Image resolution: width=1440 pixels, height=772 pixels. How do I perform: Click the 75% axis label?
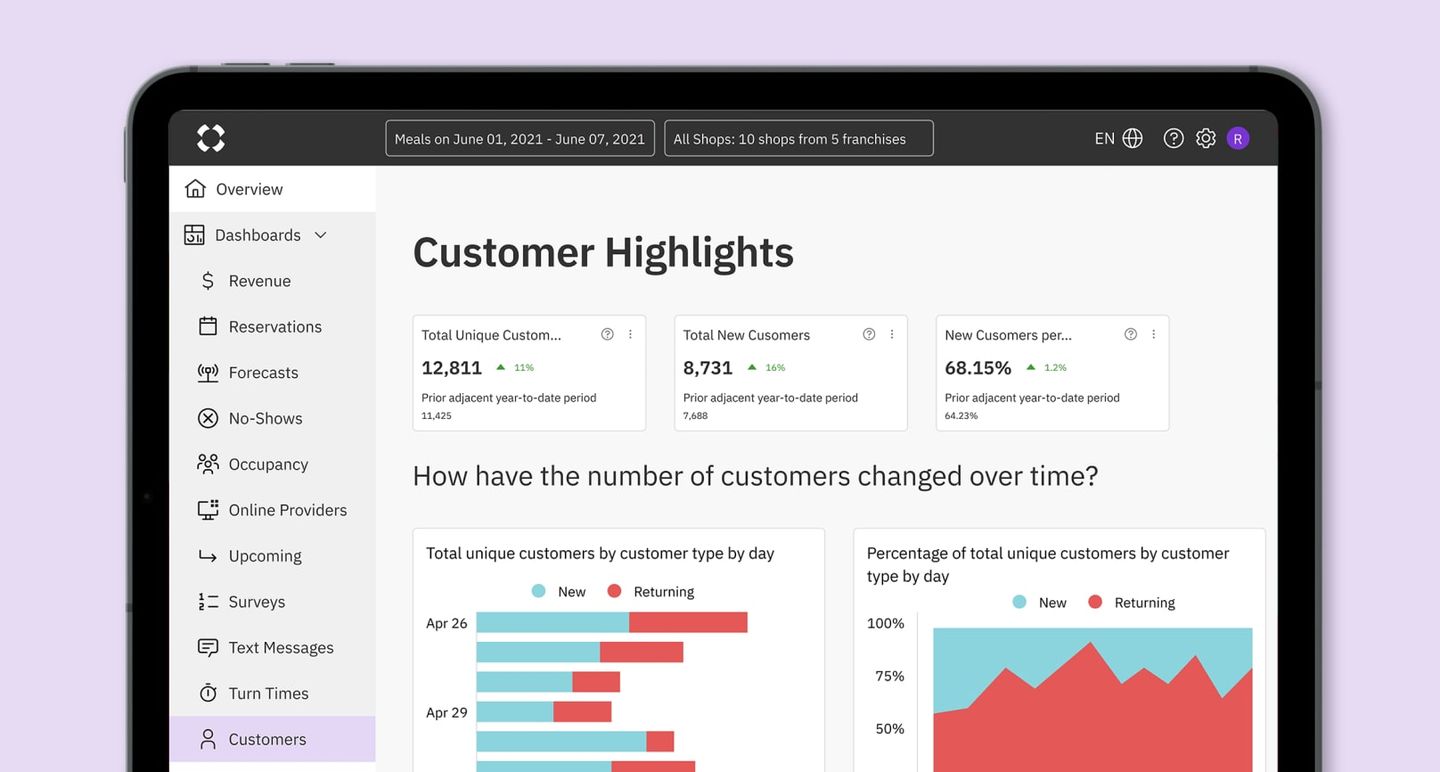tap(890, 676)
